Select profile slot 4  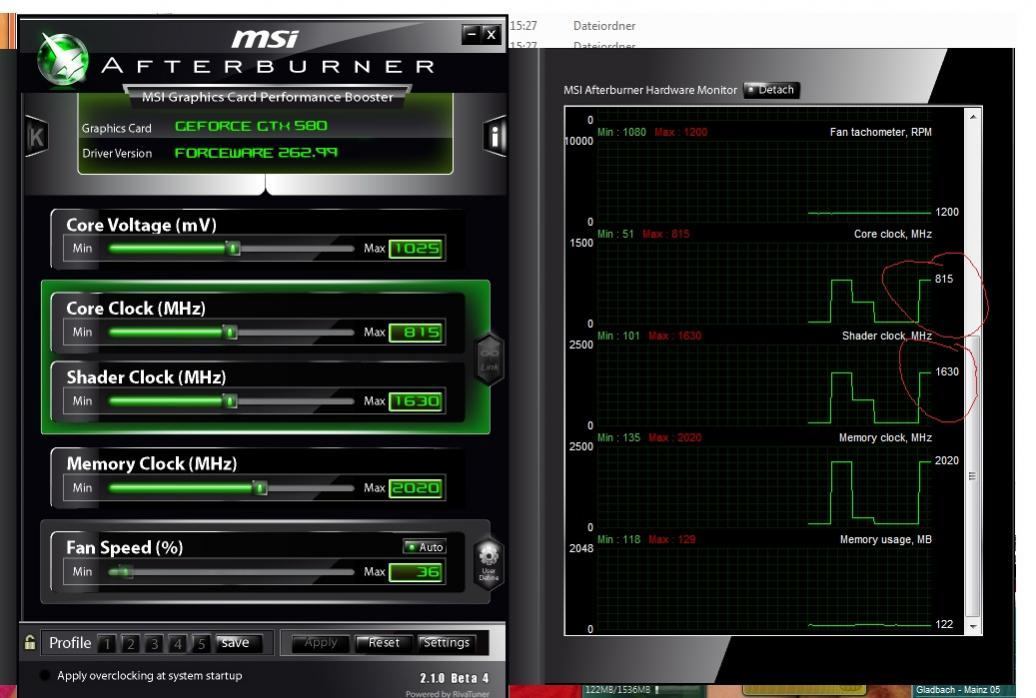click(x=178, y=643)
